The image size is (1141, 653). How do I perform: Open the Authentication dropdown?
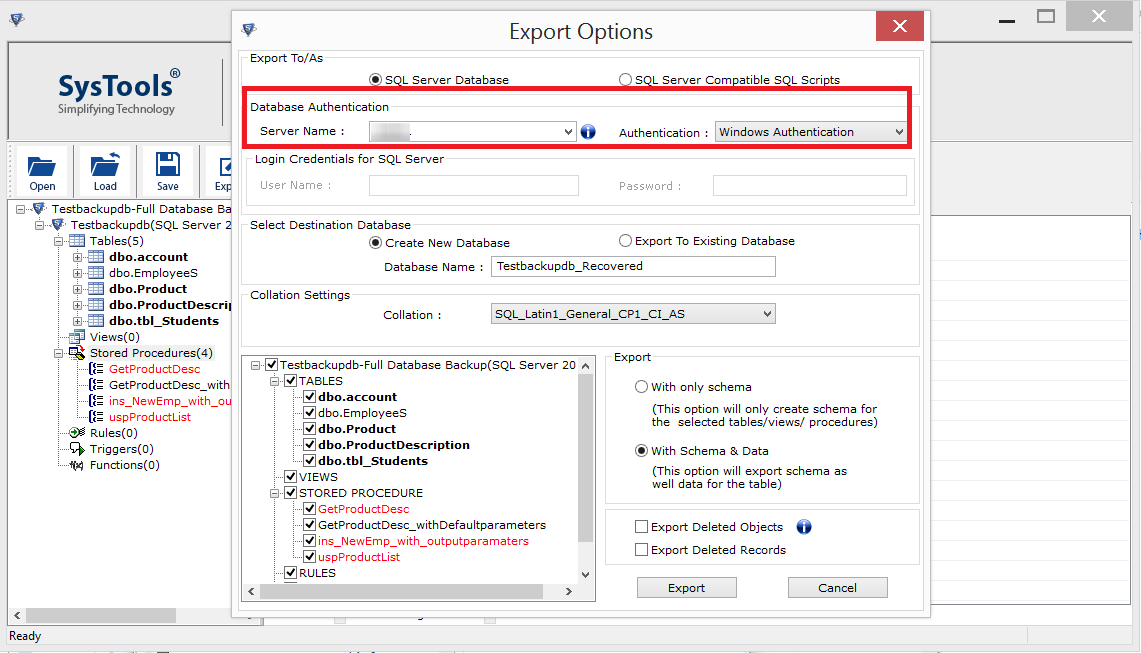pos(899,132)
